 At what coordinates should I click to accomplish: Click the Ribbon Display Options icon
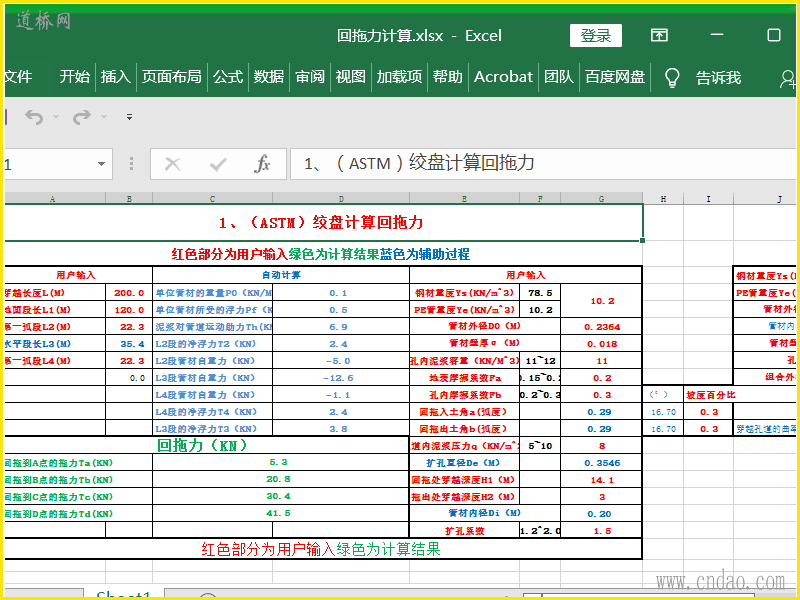coord(659,35)
